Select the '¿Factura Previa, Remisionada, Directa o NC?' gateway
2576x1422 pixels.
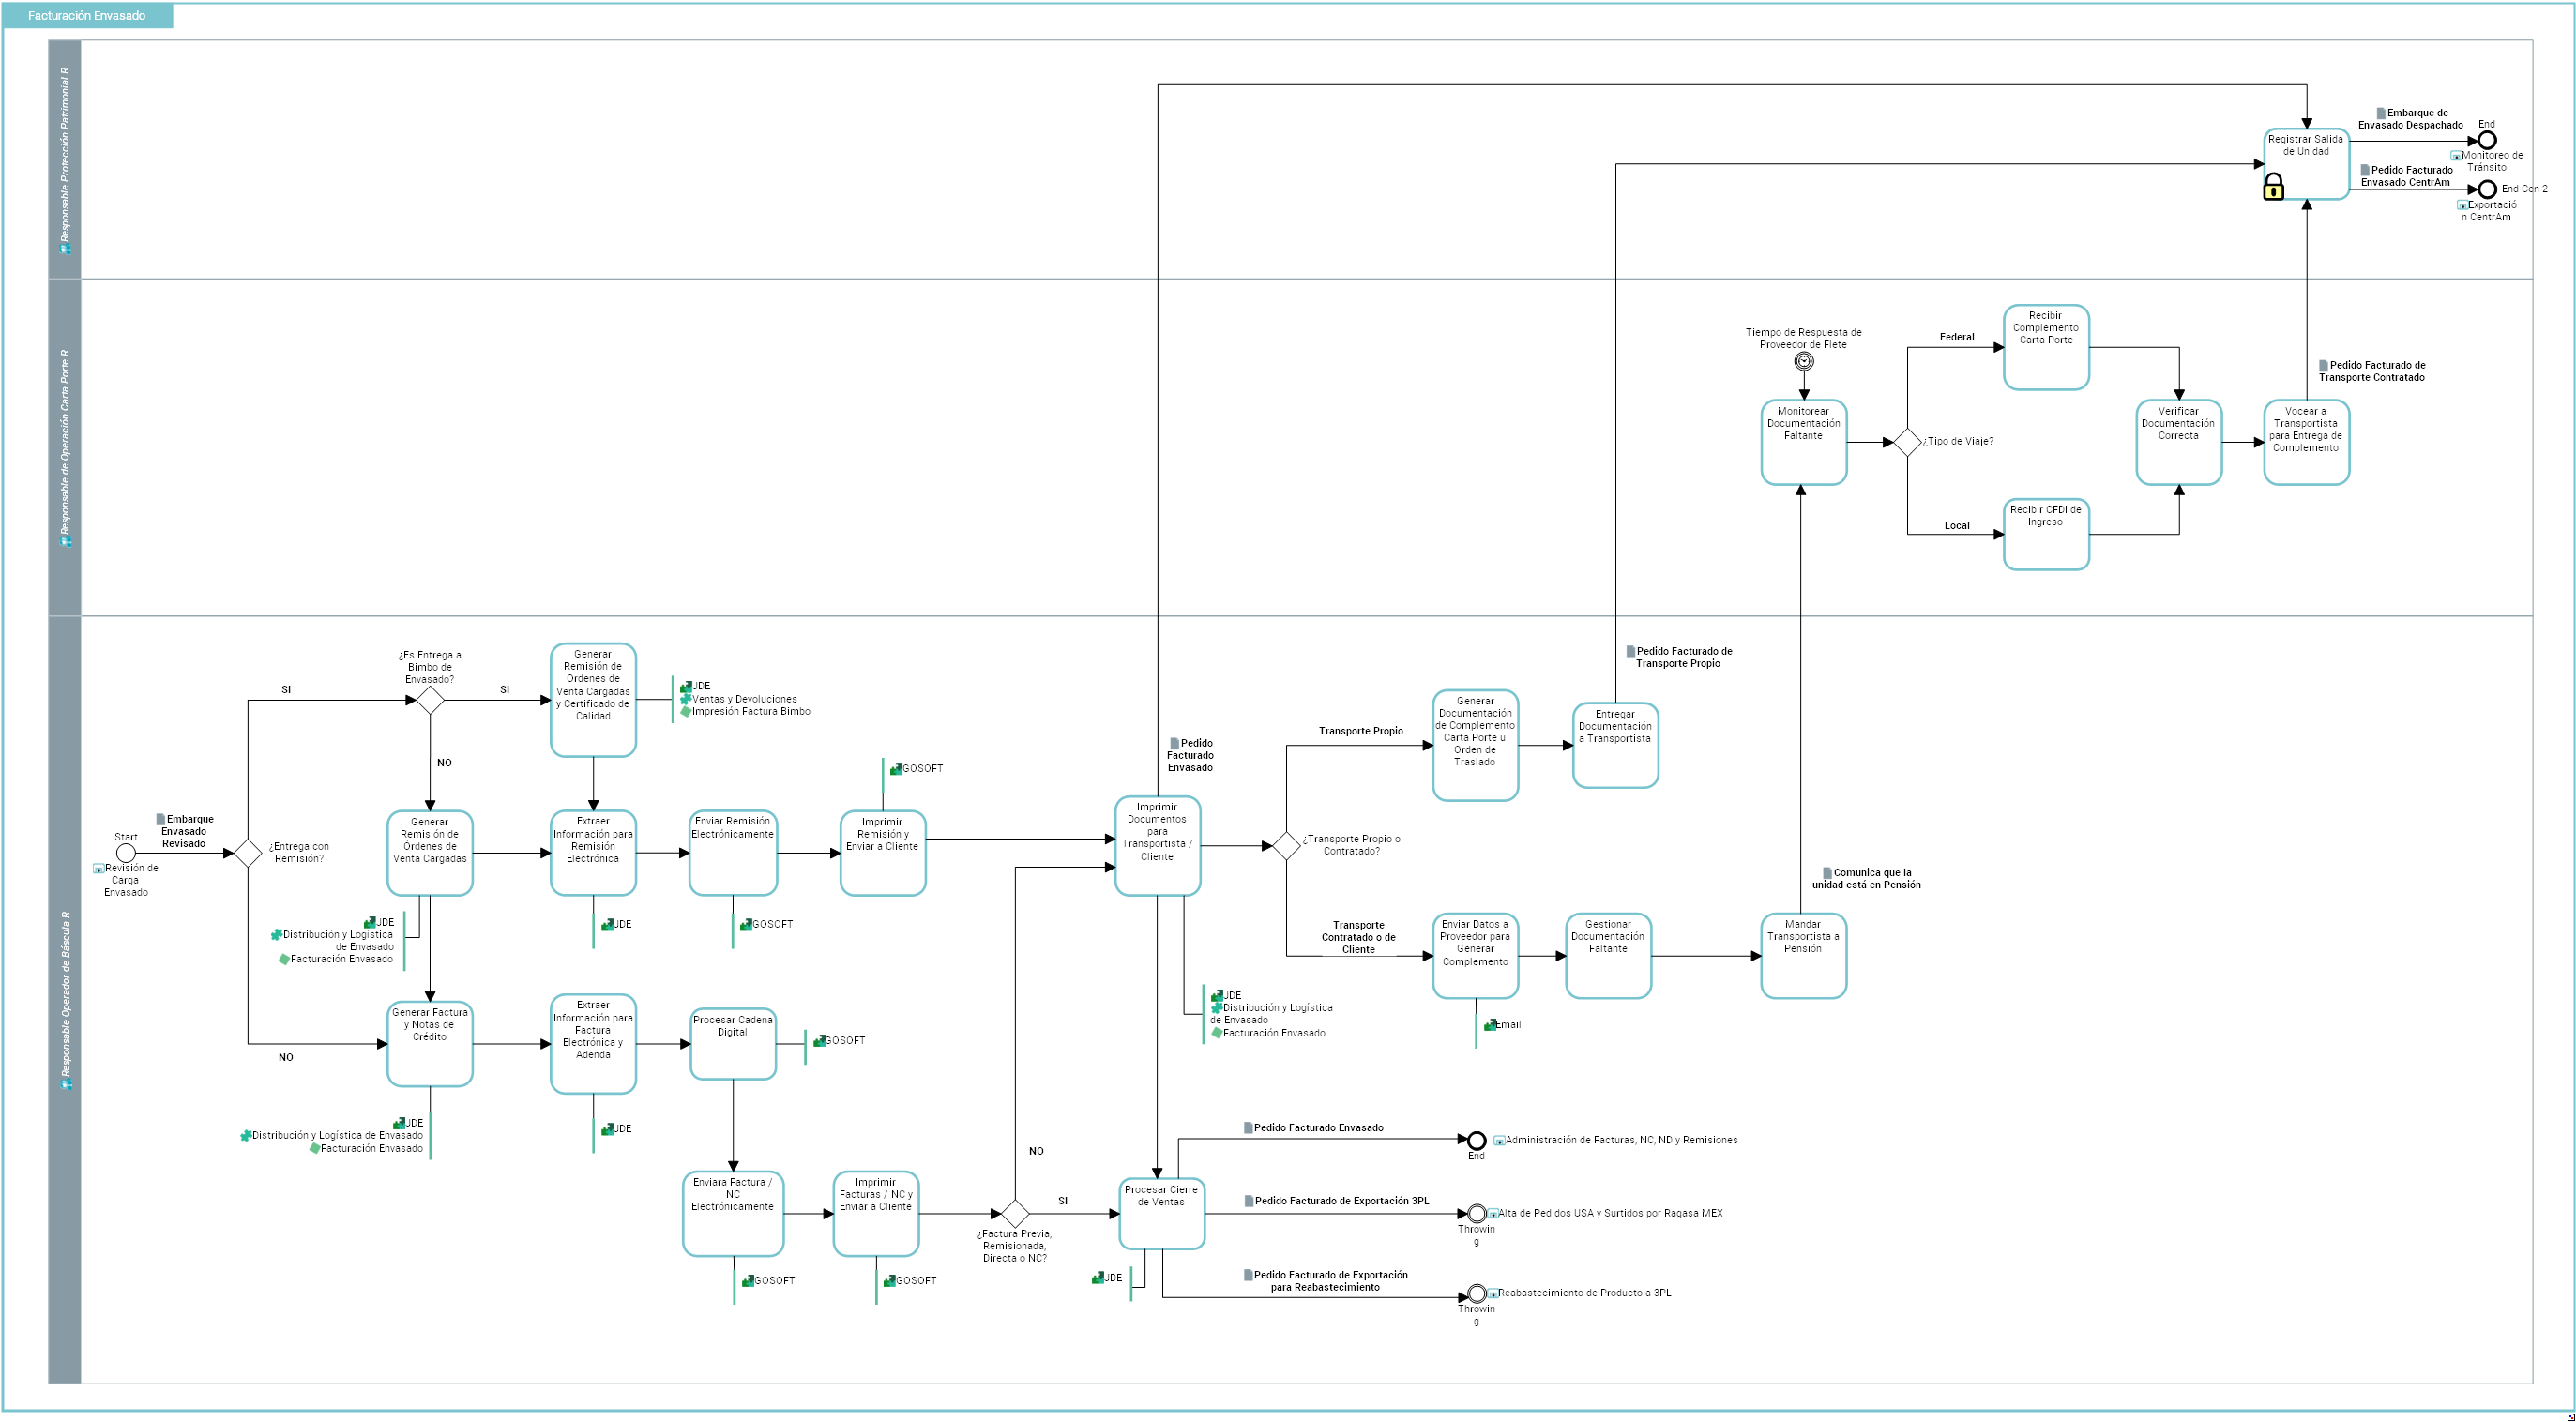pyautogui.click(x=1015, y=1214)
